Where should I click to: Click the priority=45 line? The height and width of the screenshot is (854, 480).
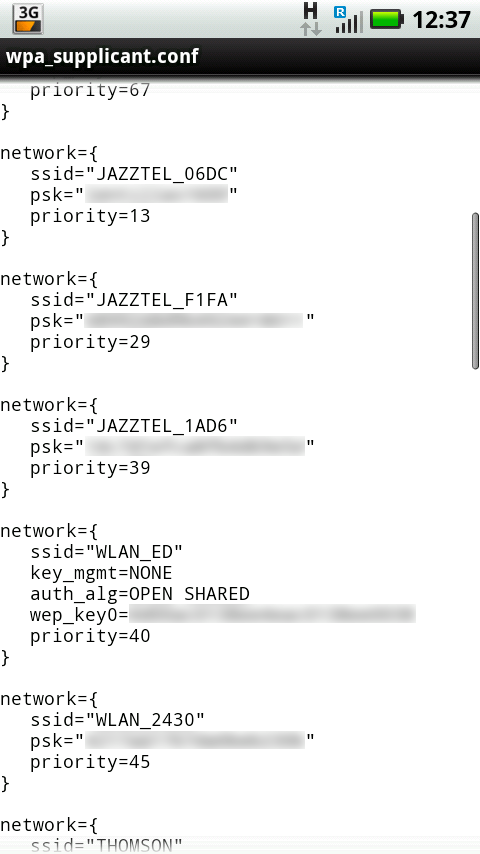pyautogui.click(x=90, y=762)
